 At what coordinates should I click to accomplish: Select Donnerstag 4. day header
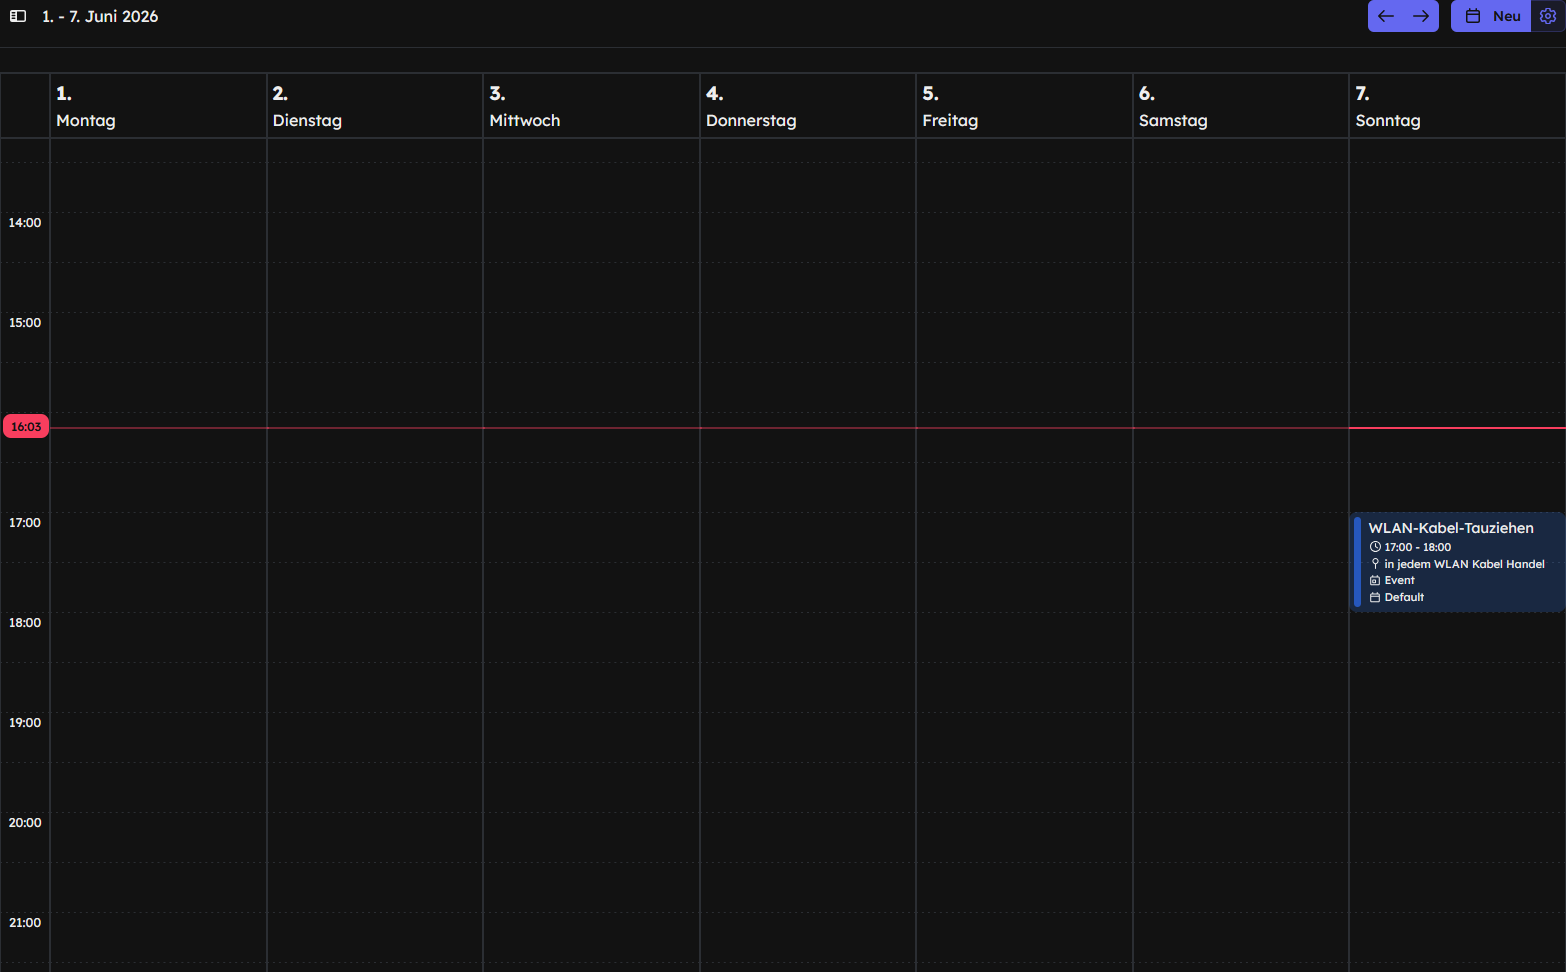point(808,106)
